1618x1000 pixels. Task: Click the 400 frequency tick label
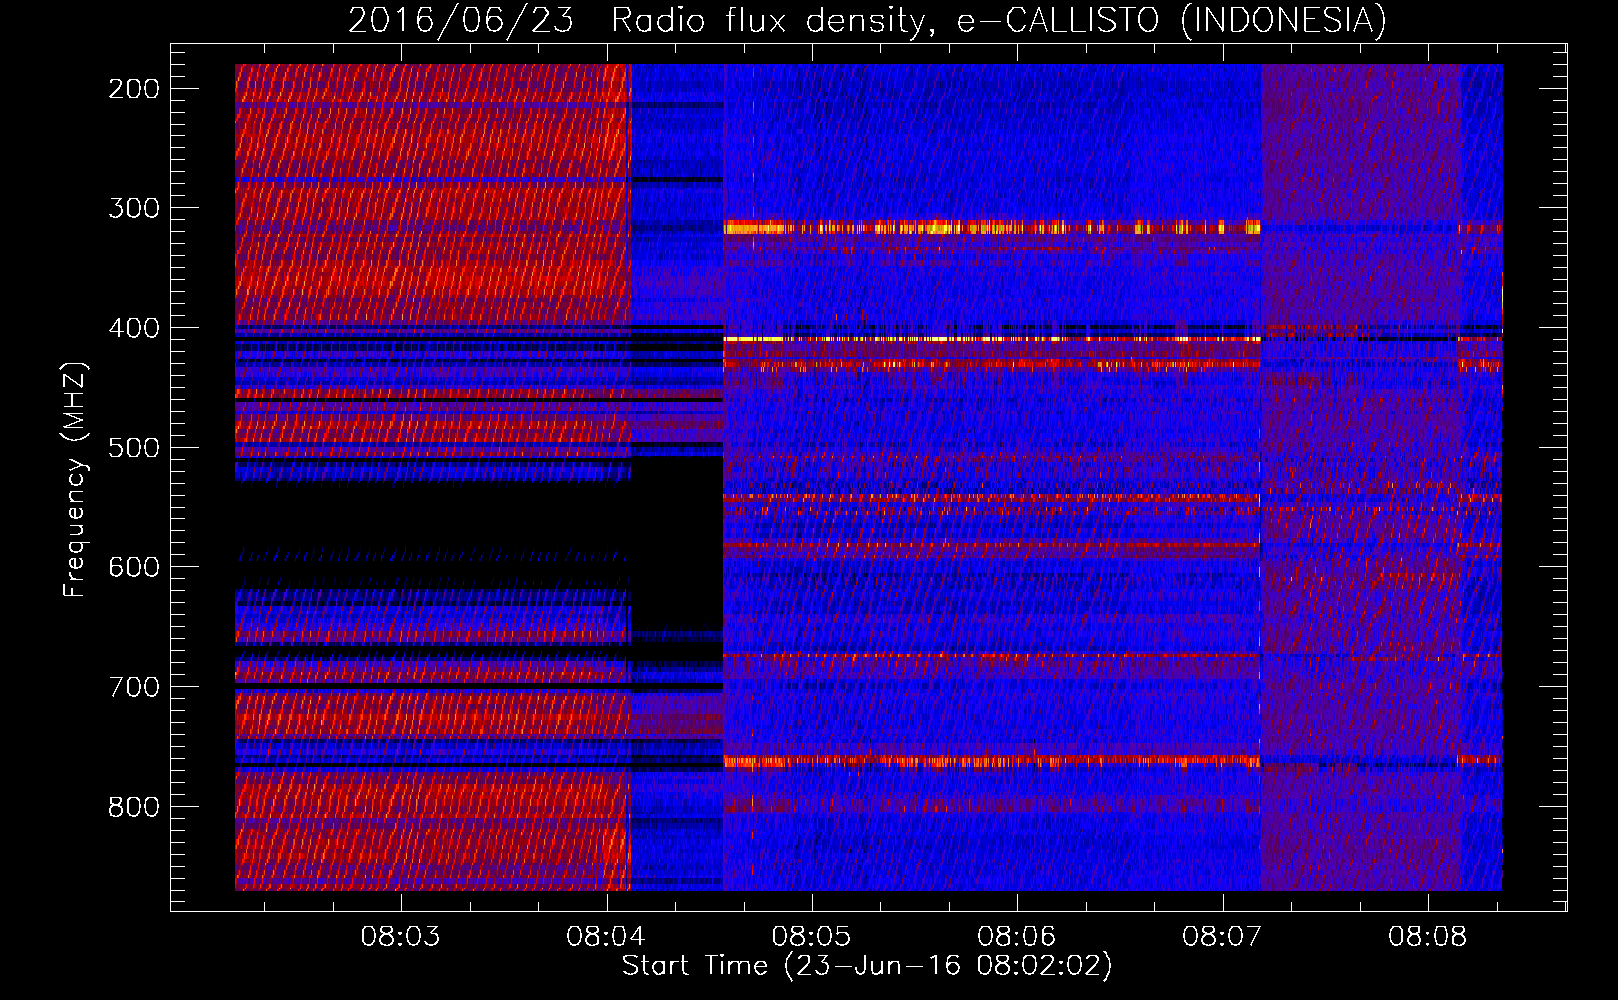click(134, 328)
